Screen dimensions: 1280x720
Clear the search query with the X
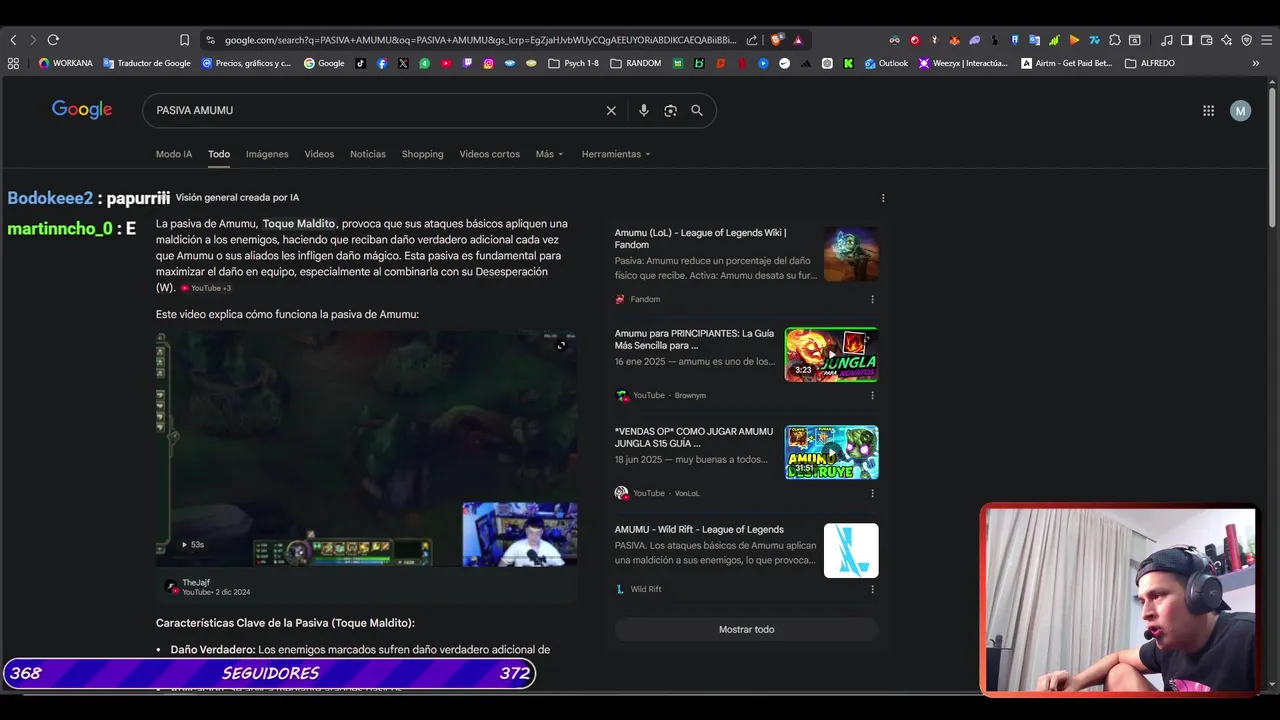[x=611, y=110]
